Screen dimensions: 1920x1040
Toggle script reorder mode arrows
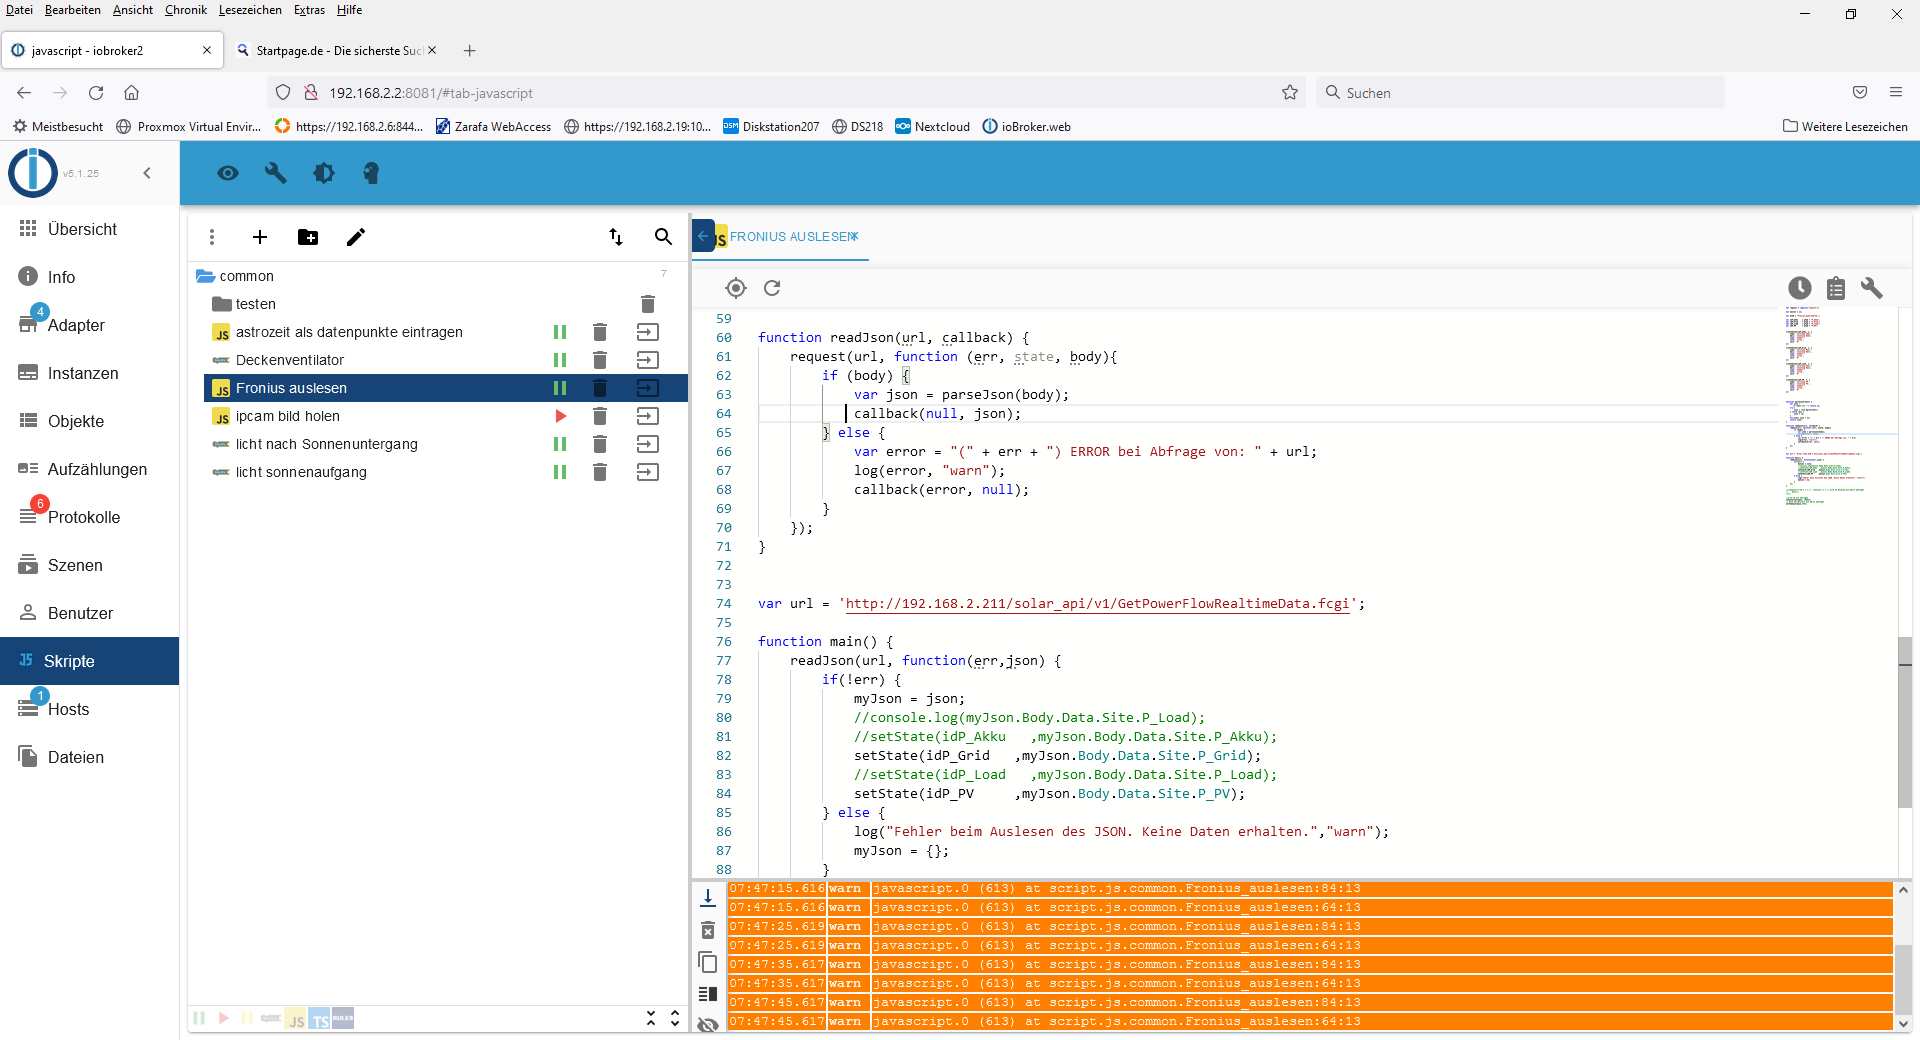pos(616,237)
